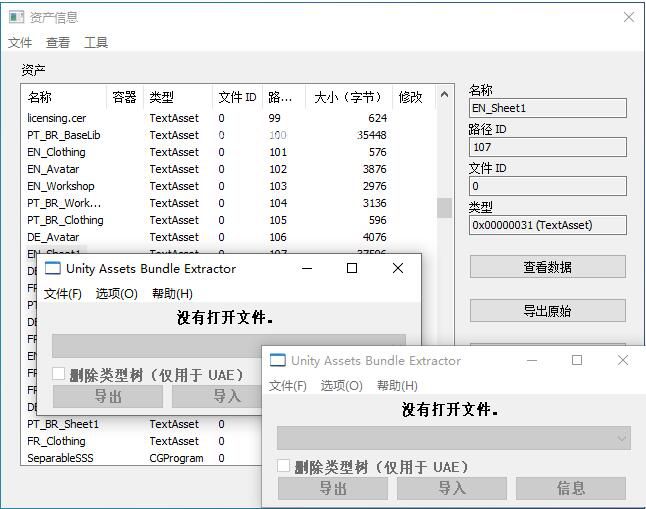Click the size value 4076
Image resolution: width=646 pixels, height=509 pixels.
(x=374, y=237)
